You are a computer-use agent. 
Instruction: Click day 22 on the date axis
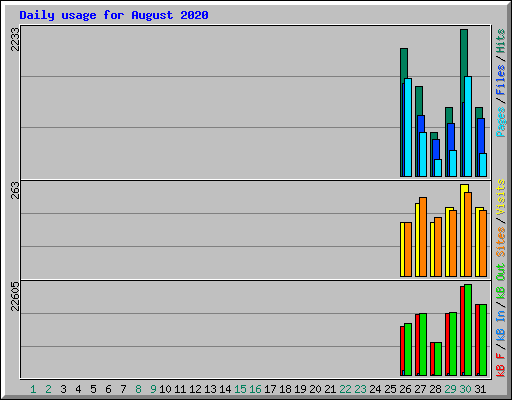[345, 389]
